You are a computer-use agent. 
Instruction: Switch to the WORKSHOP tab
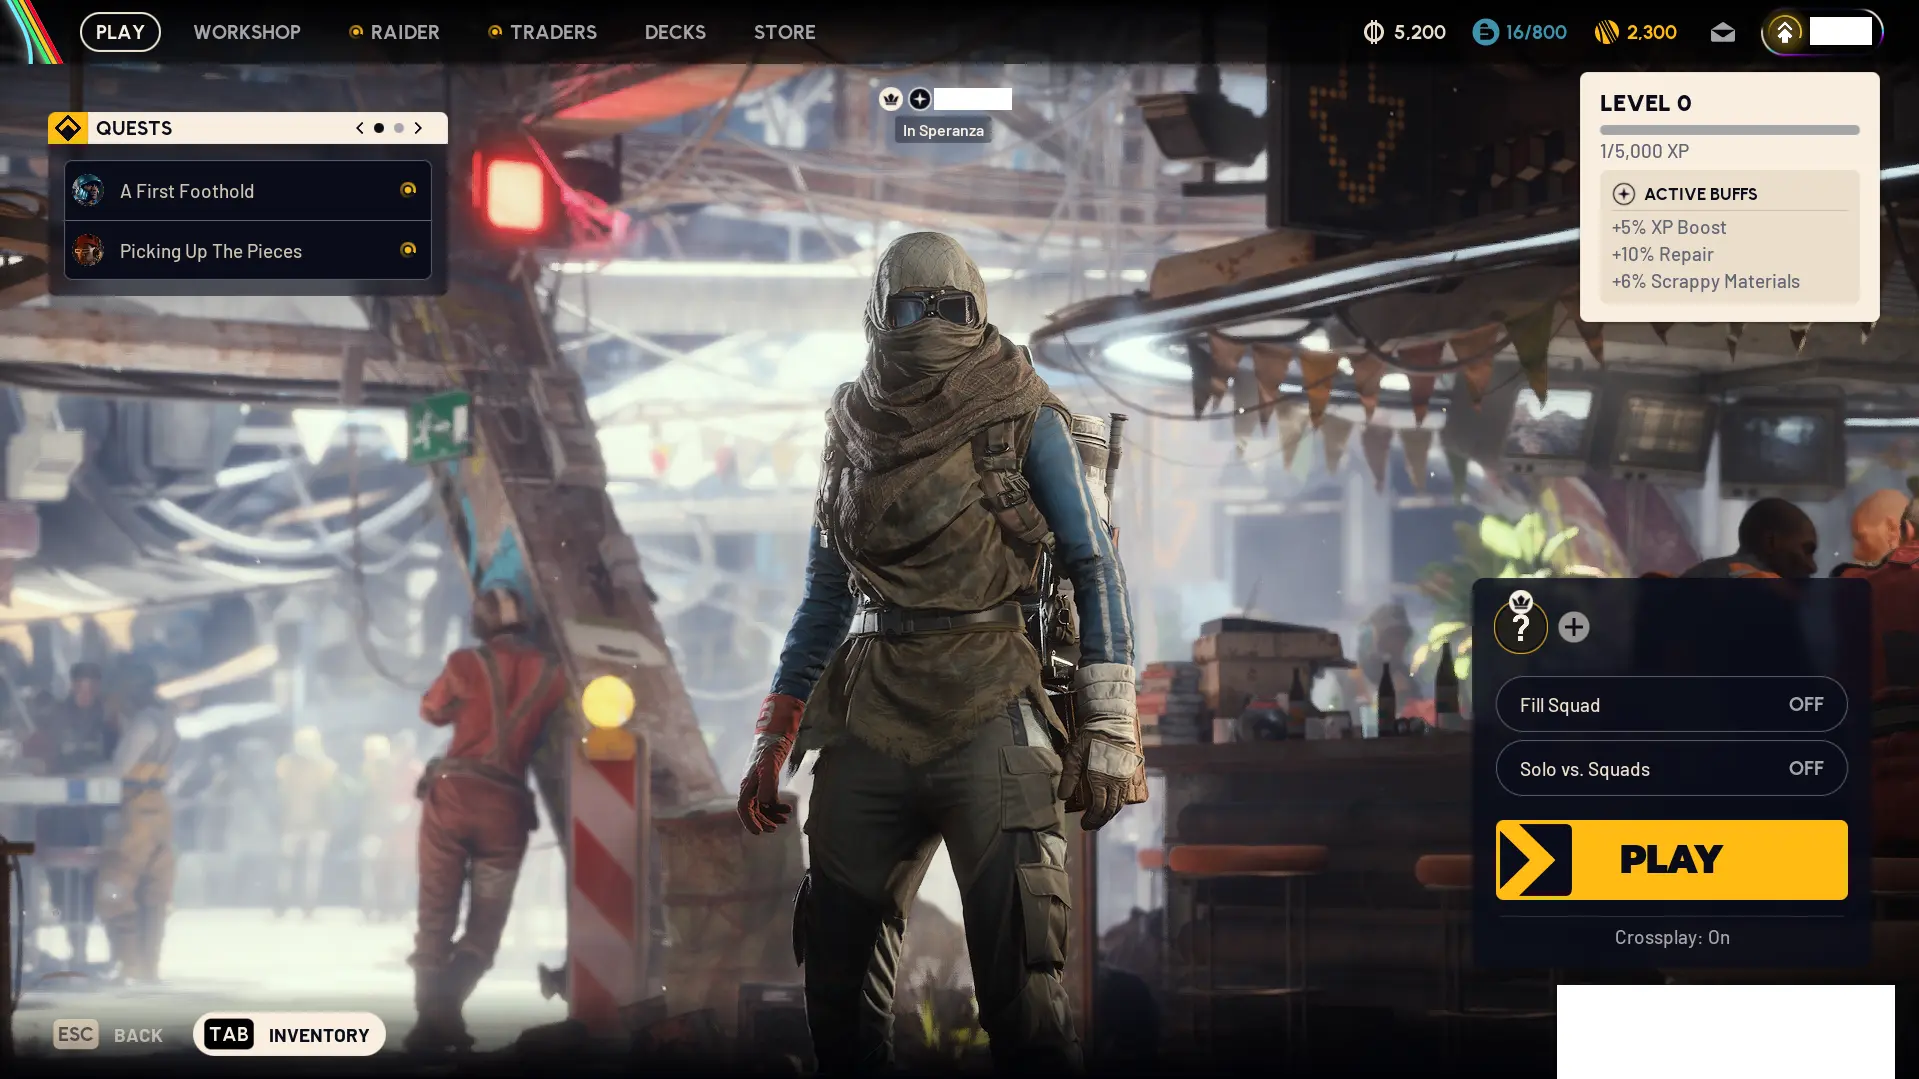247,32
